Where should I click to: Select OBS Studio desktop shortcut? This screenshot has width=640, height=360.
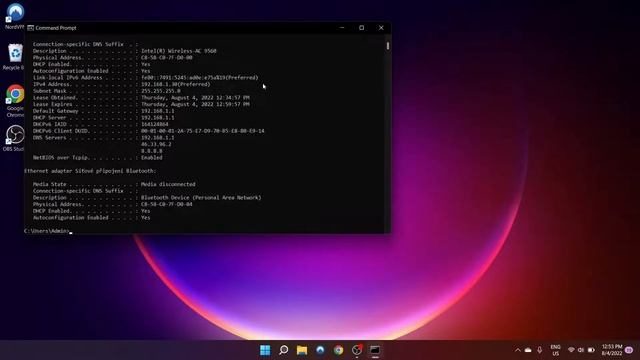15,138
